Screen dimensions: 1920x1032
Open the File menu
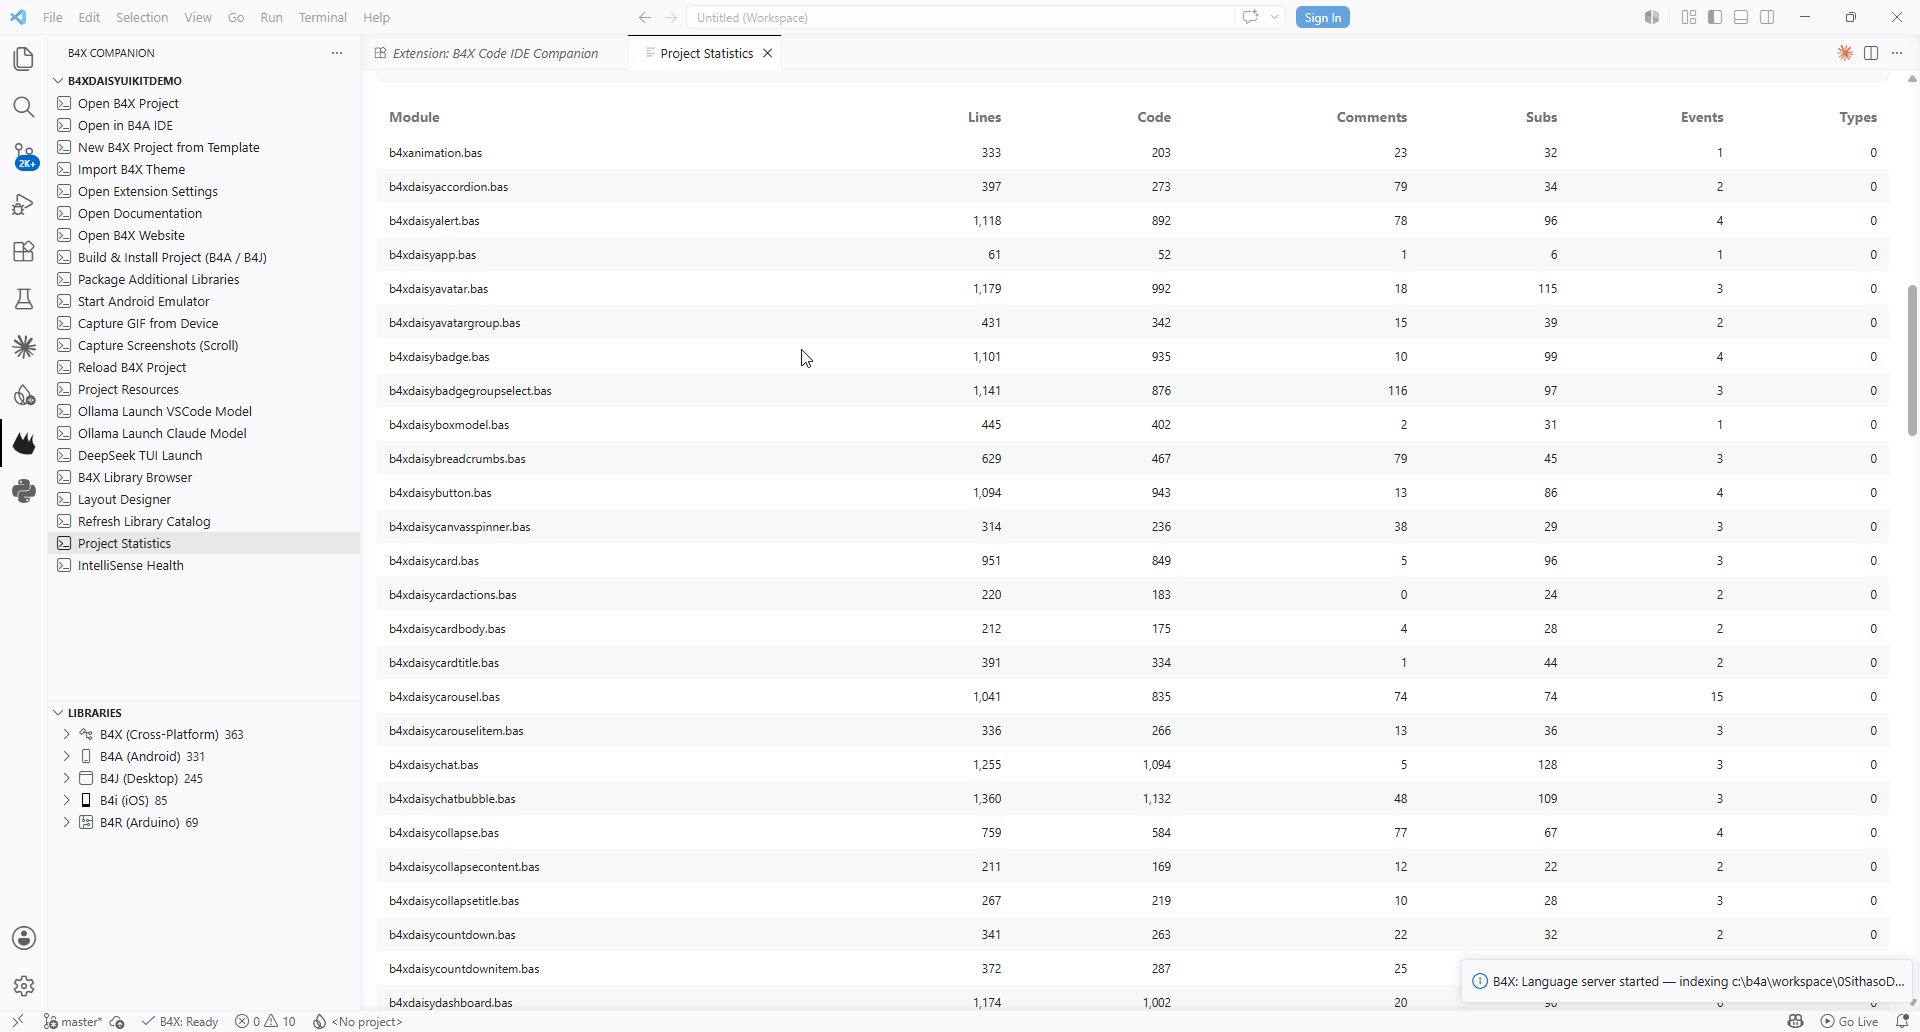click(53, 17)
